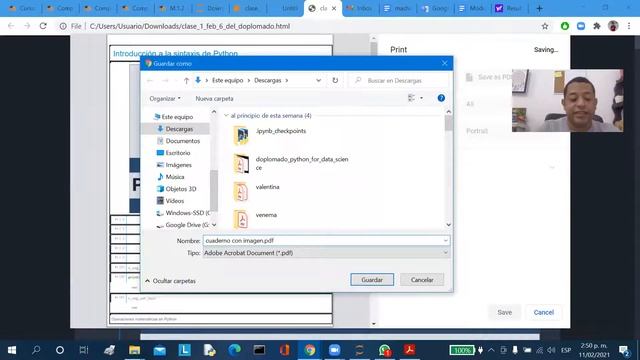Image resolution: width=640 pixels, height=360 pixels.
Task: Close the Guardar como dialog
Action: click(444, 63)
